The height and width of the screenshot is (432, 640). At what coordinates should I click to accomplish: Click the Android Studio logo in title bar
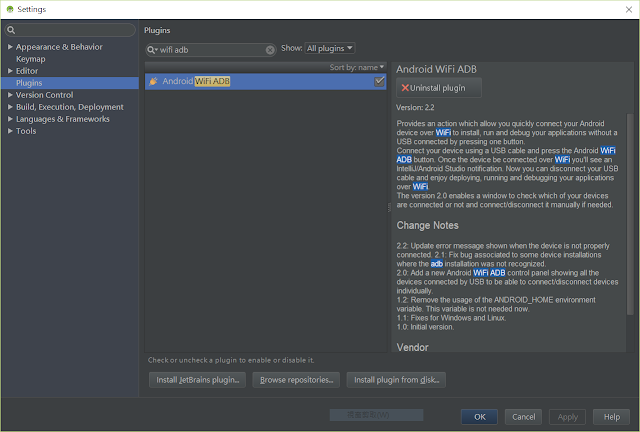pyautogui.click(x=10, y=9)
